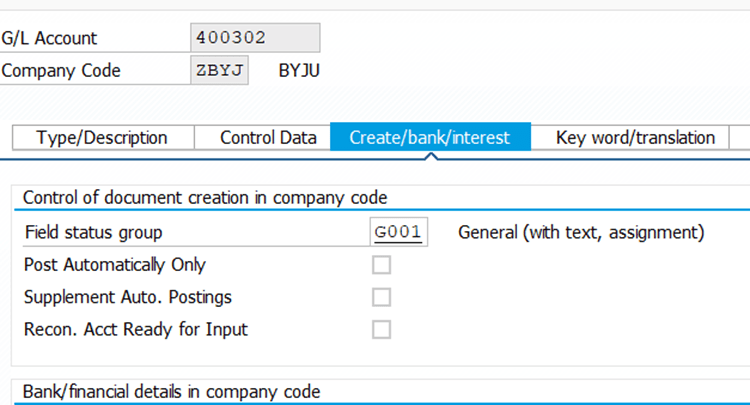Open the Control Data tab
Viewport: 750px width, 405px height.
[268, 138]
